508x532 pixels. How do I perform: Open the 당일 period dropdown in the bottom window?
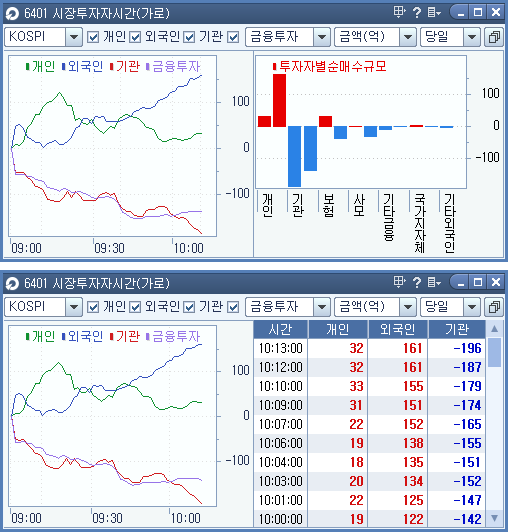pos(471,307)
